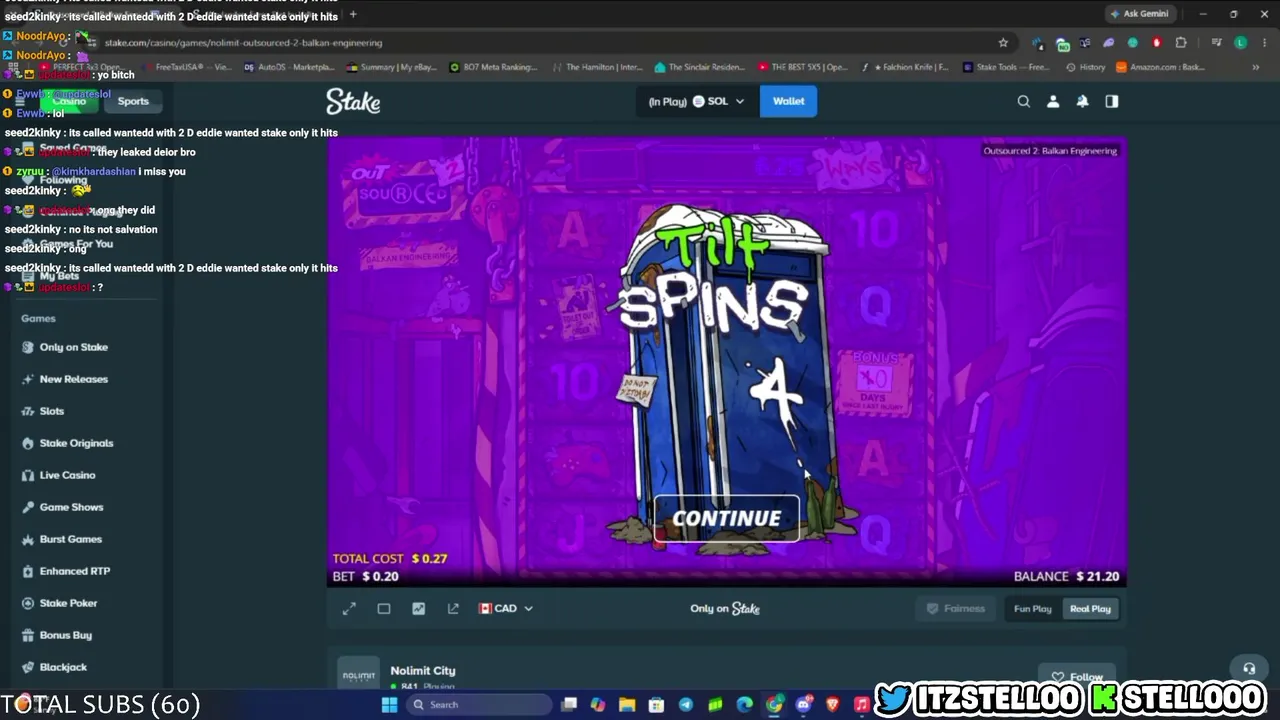The height and width of the screenshot is (720, 1280).
Task: Open Game Shows category
Action: (x=71, y=507)
